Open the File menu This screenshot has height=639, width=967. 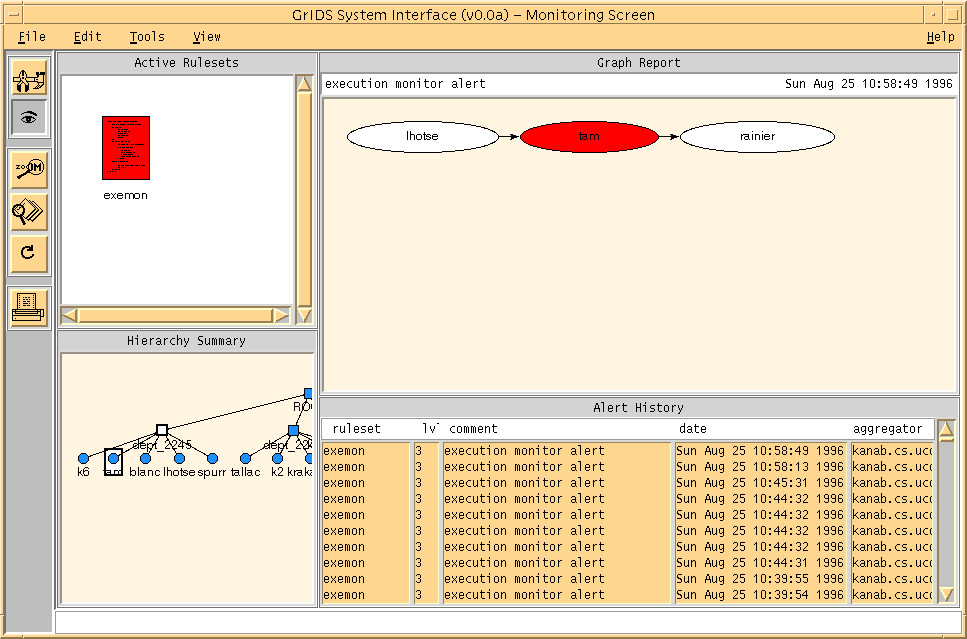click(x=32, y=37)
